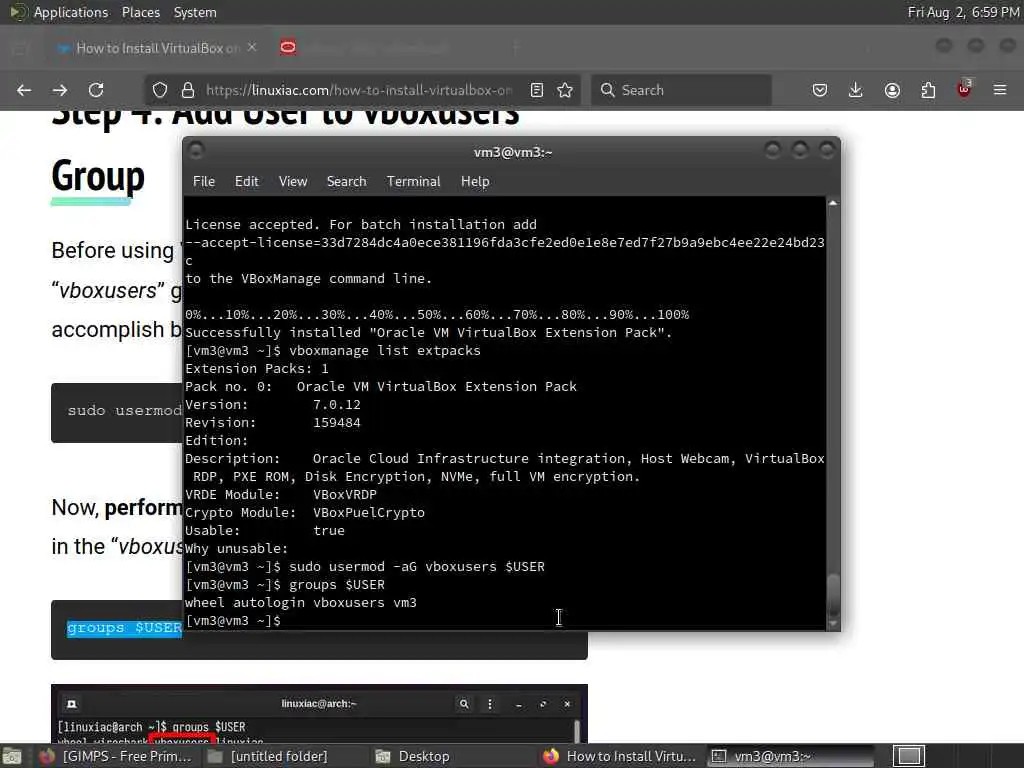
Task: Close the How to Install VirtualBox tab
Action: pos(252,48)
